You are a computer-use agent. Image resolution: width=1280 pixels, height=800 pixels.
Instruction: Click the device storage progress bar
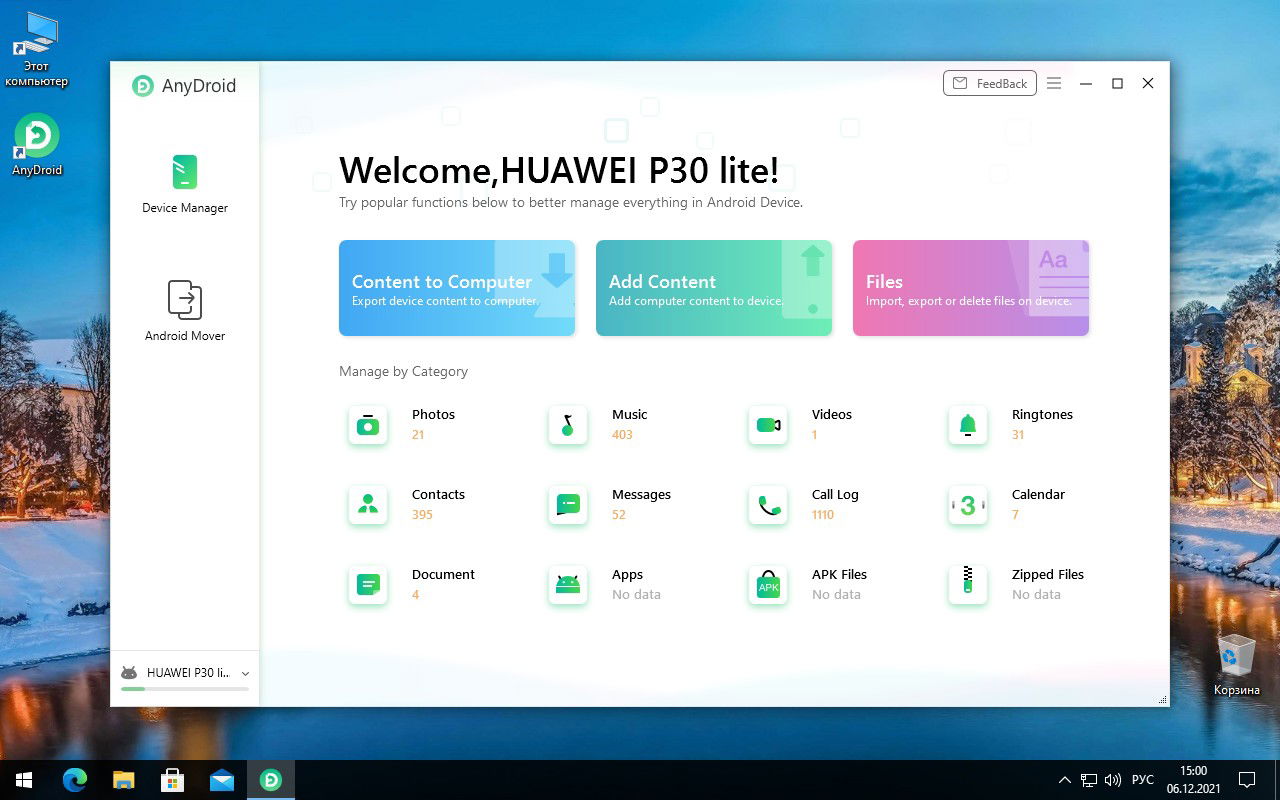click(x=185, y=689)
